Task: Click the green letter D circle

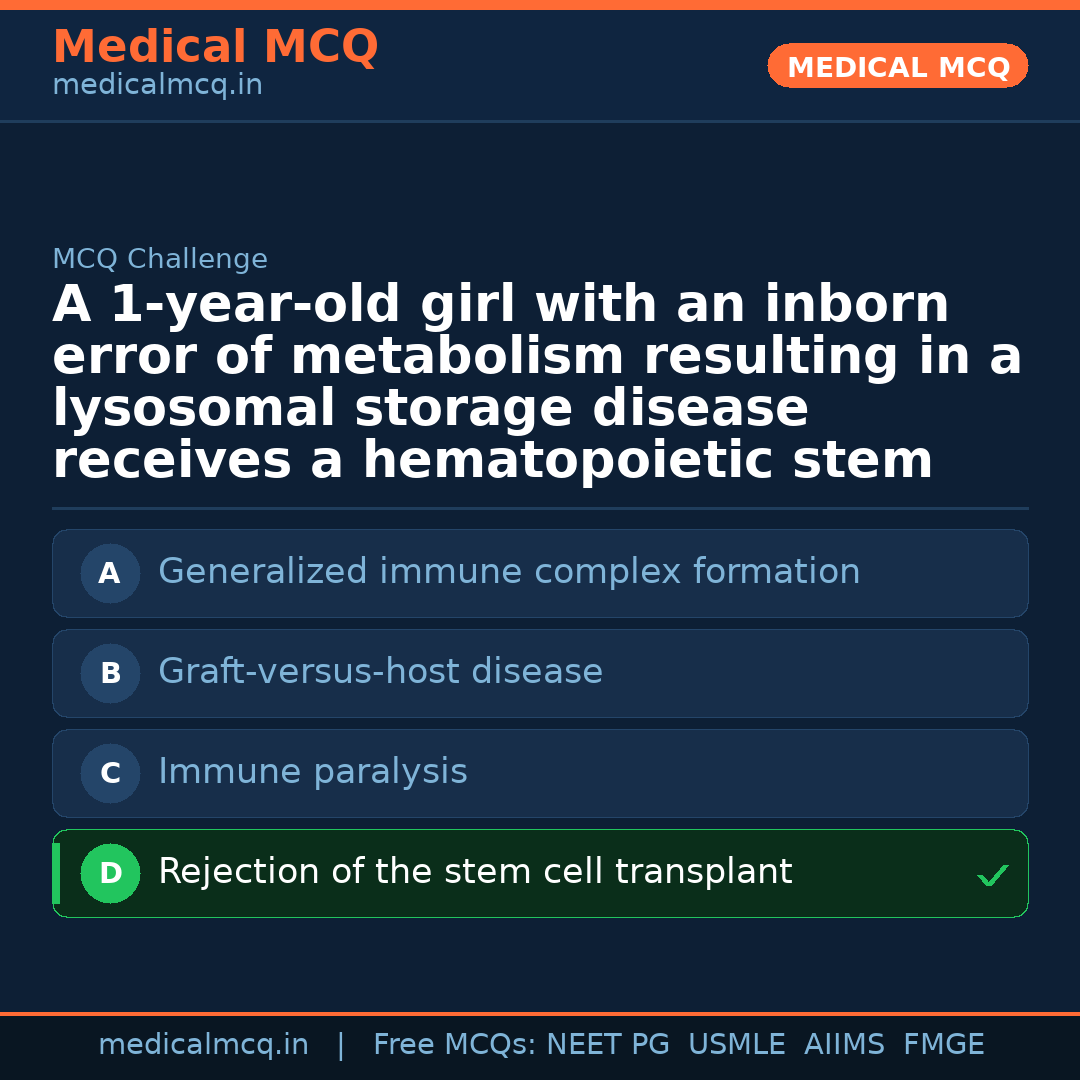Action: tap(110, 873)
